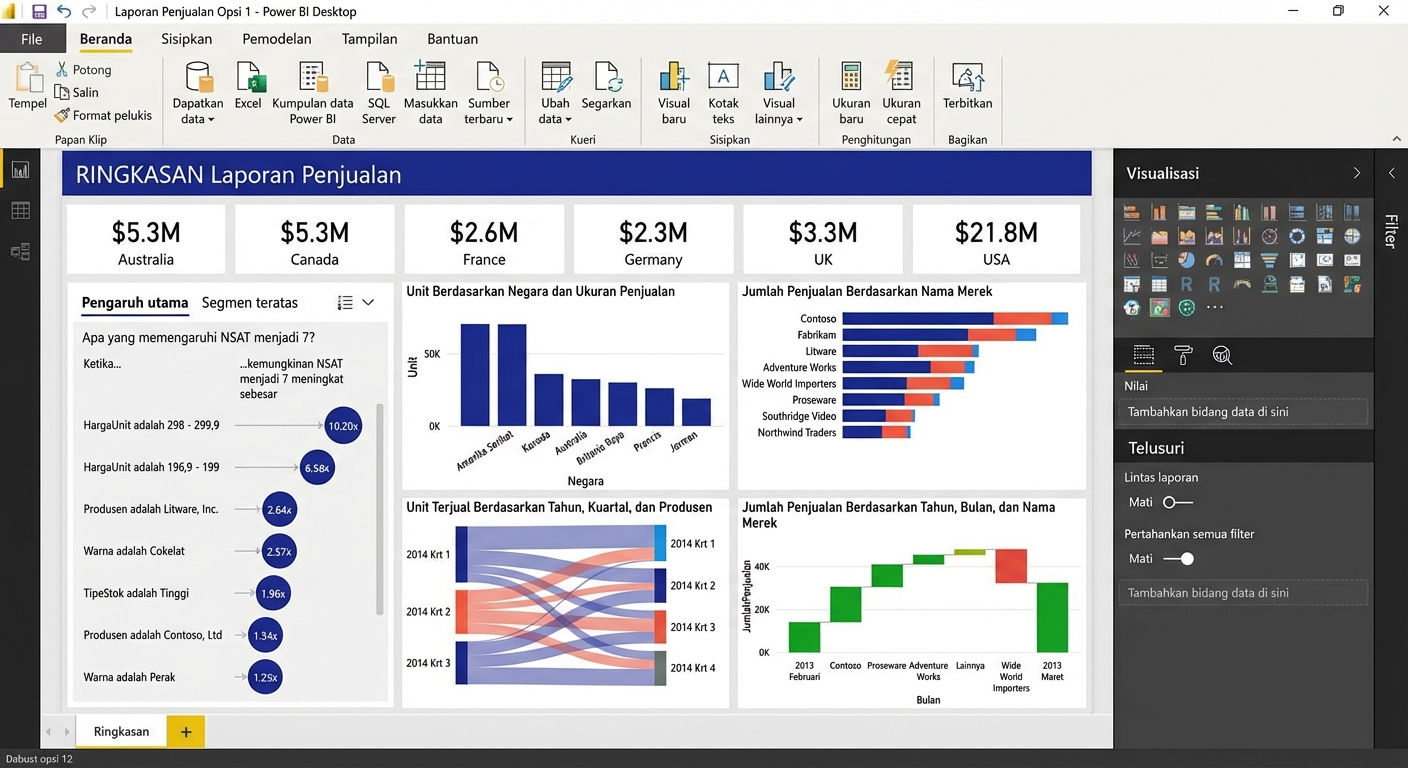Select the pie chart visualization icon
1408x768 pixels.
(1186, 260)
